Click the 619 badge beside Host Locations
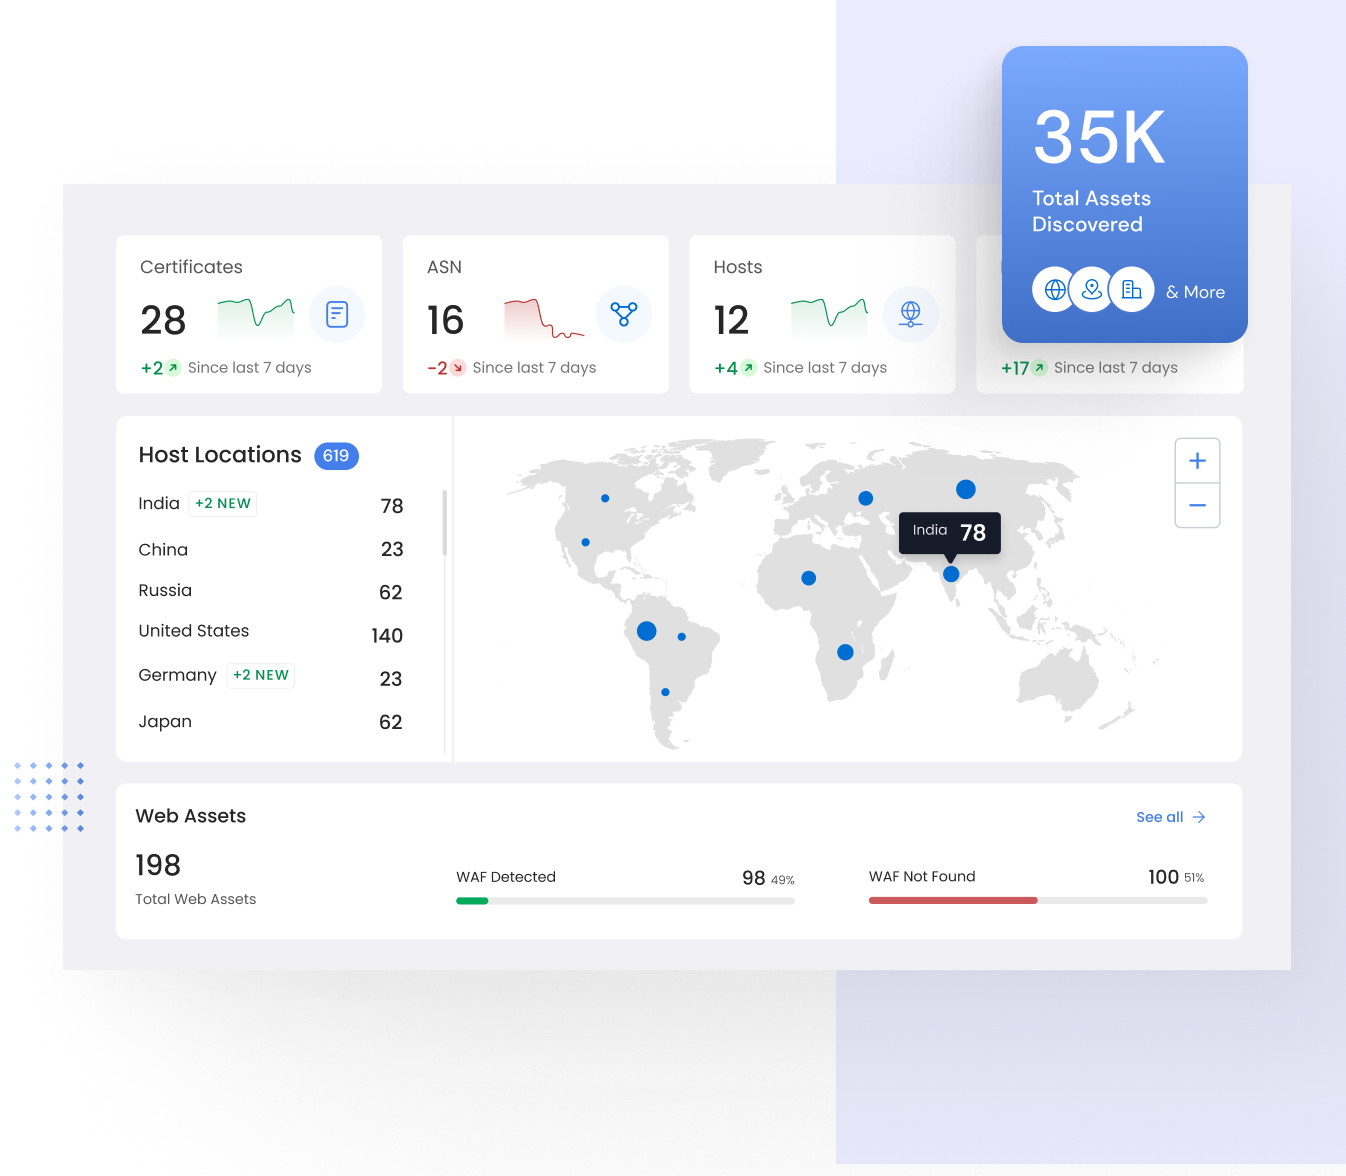This screenshot has height=1176, width=1346. [336, 455]
